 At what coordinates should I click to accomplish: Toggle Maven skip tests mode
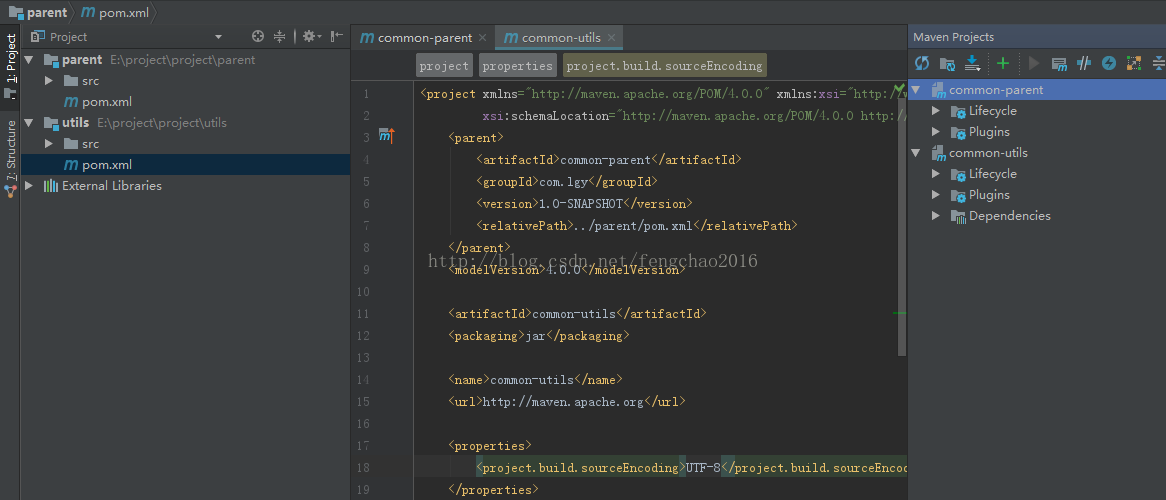coord(1109,63)
